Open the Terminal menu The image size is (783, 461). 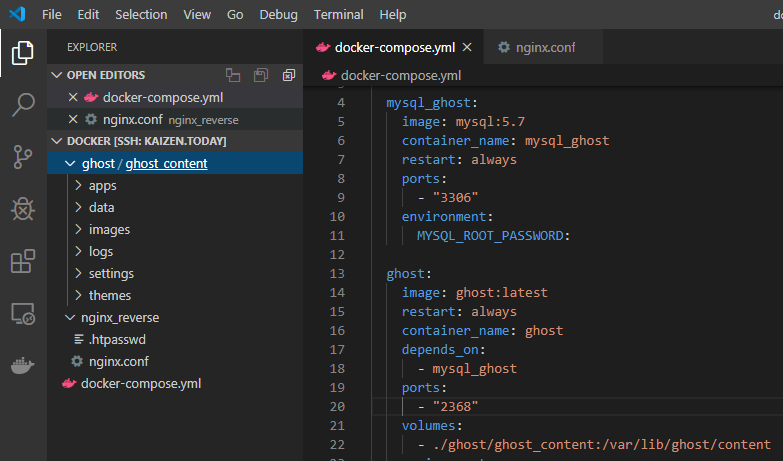pyautogui.click(x=338, y=15)
